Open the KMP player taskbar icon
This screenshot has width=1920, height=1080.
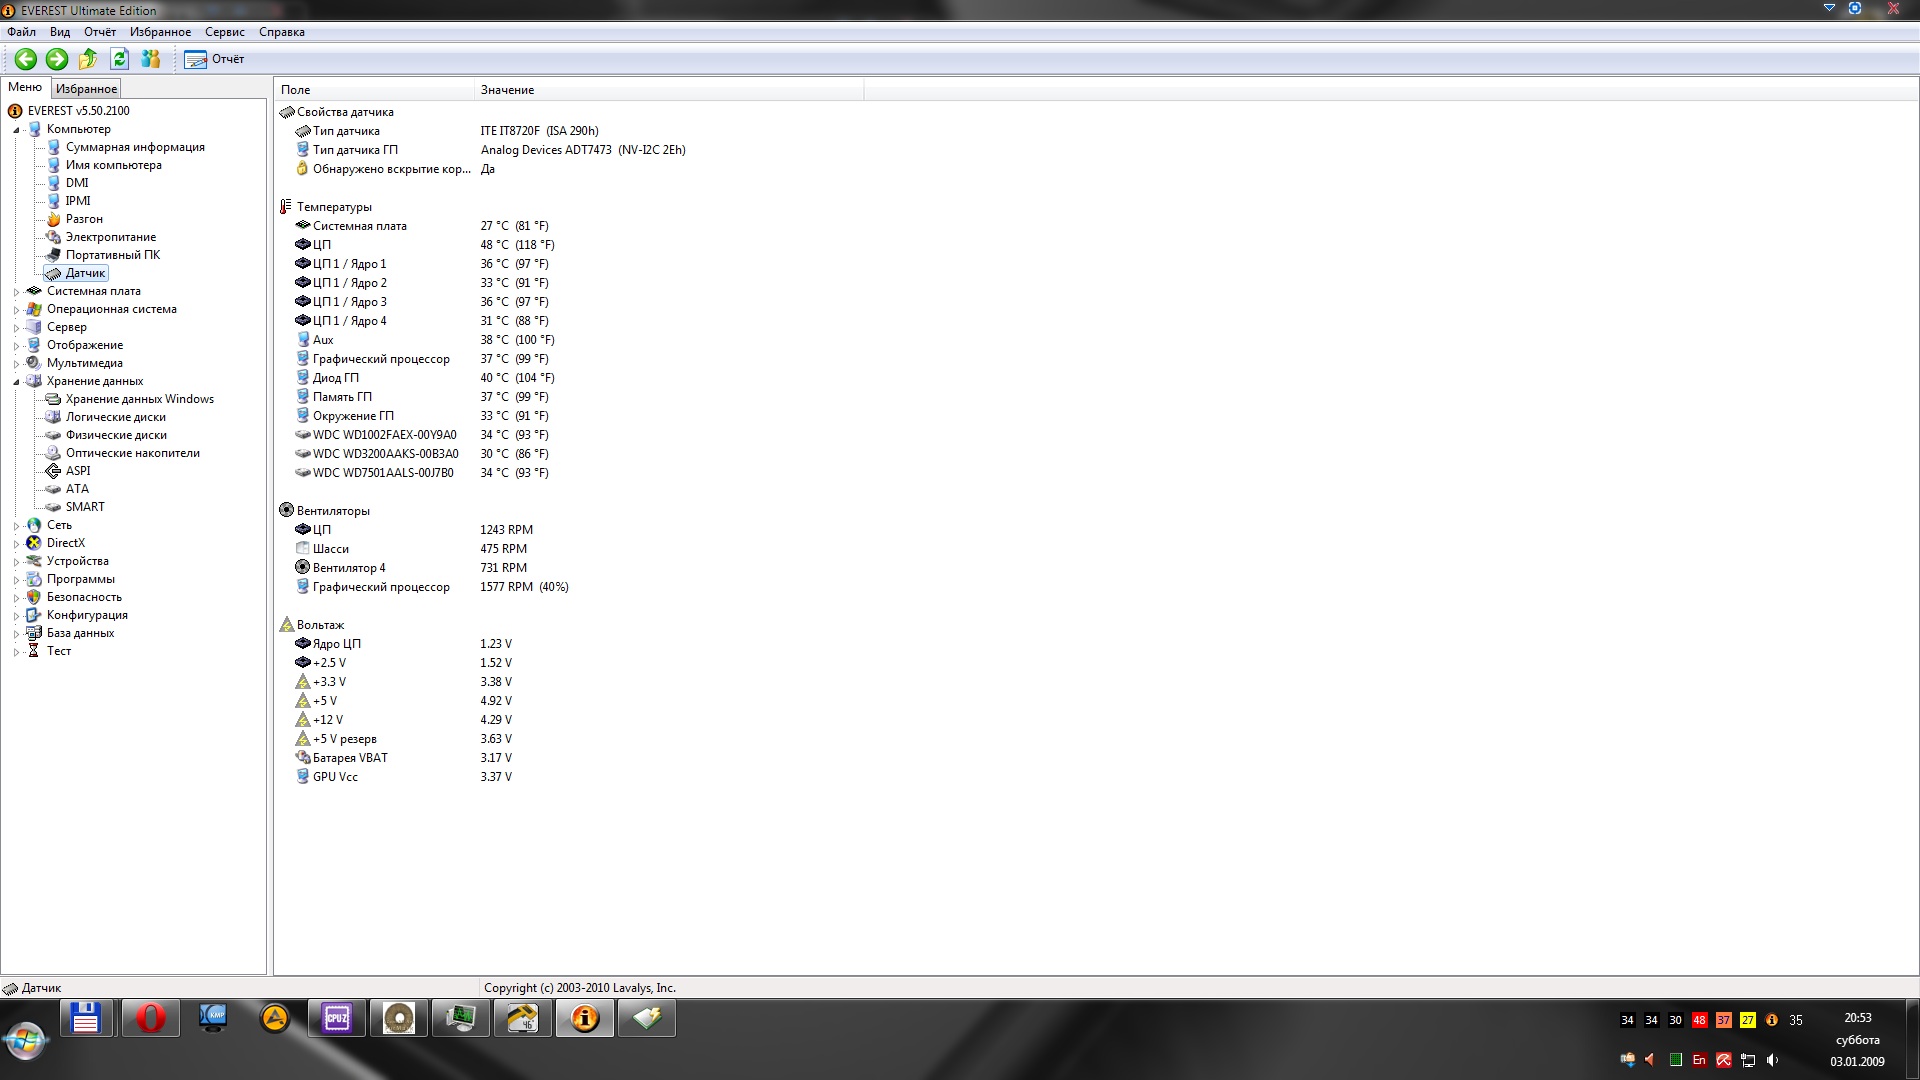(213, 1019)
